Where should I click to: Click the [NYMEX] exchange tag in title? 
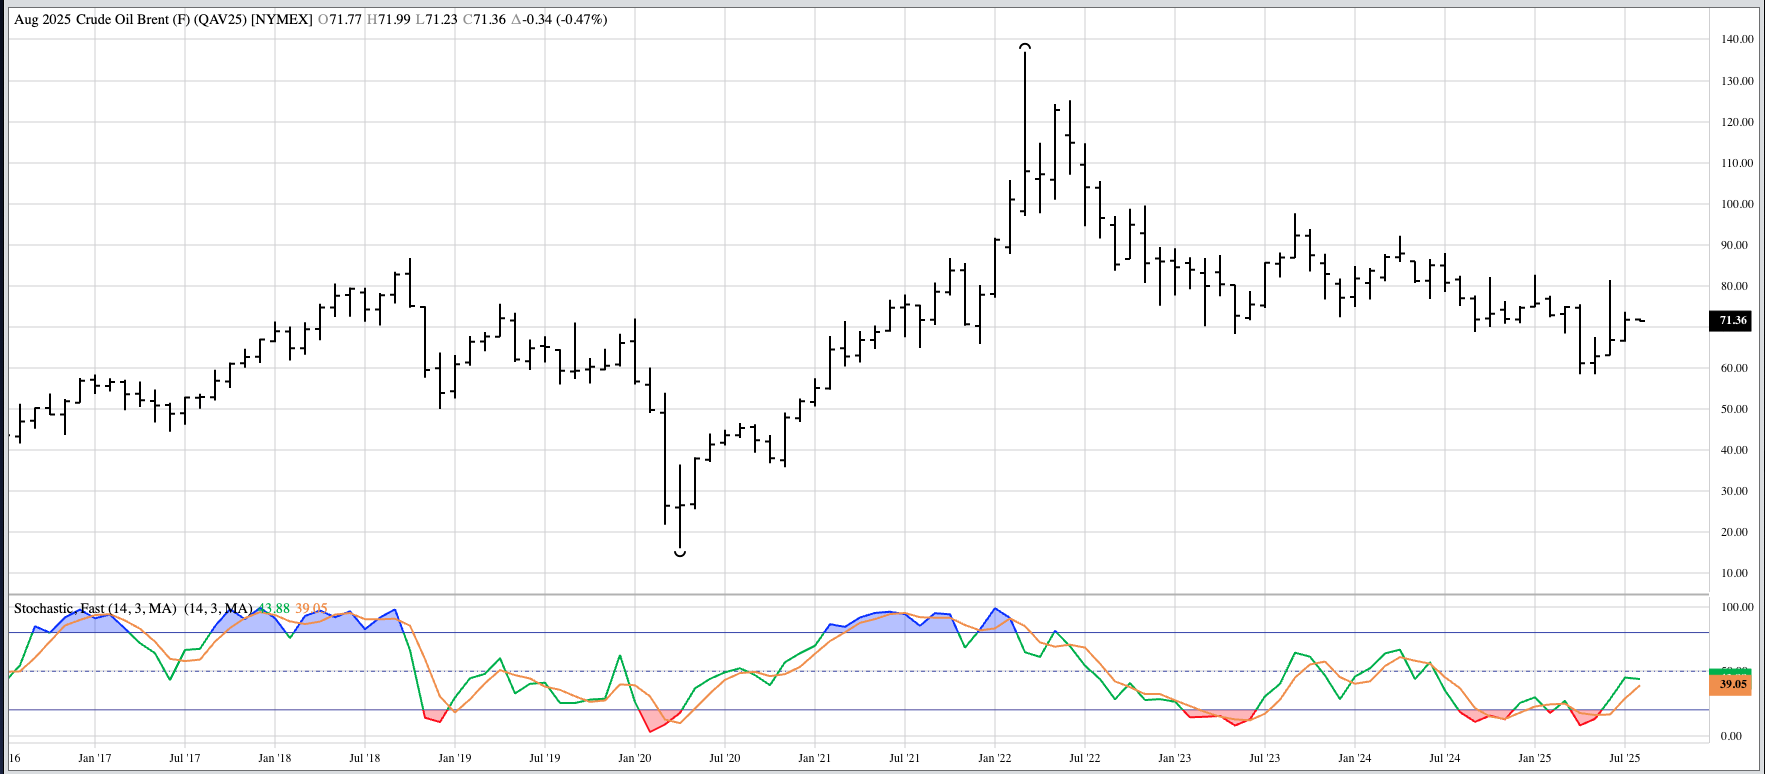[x=282, y=19]
